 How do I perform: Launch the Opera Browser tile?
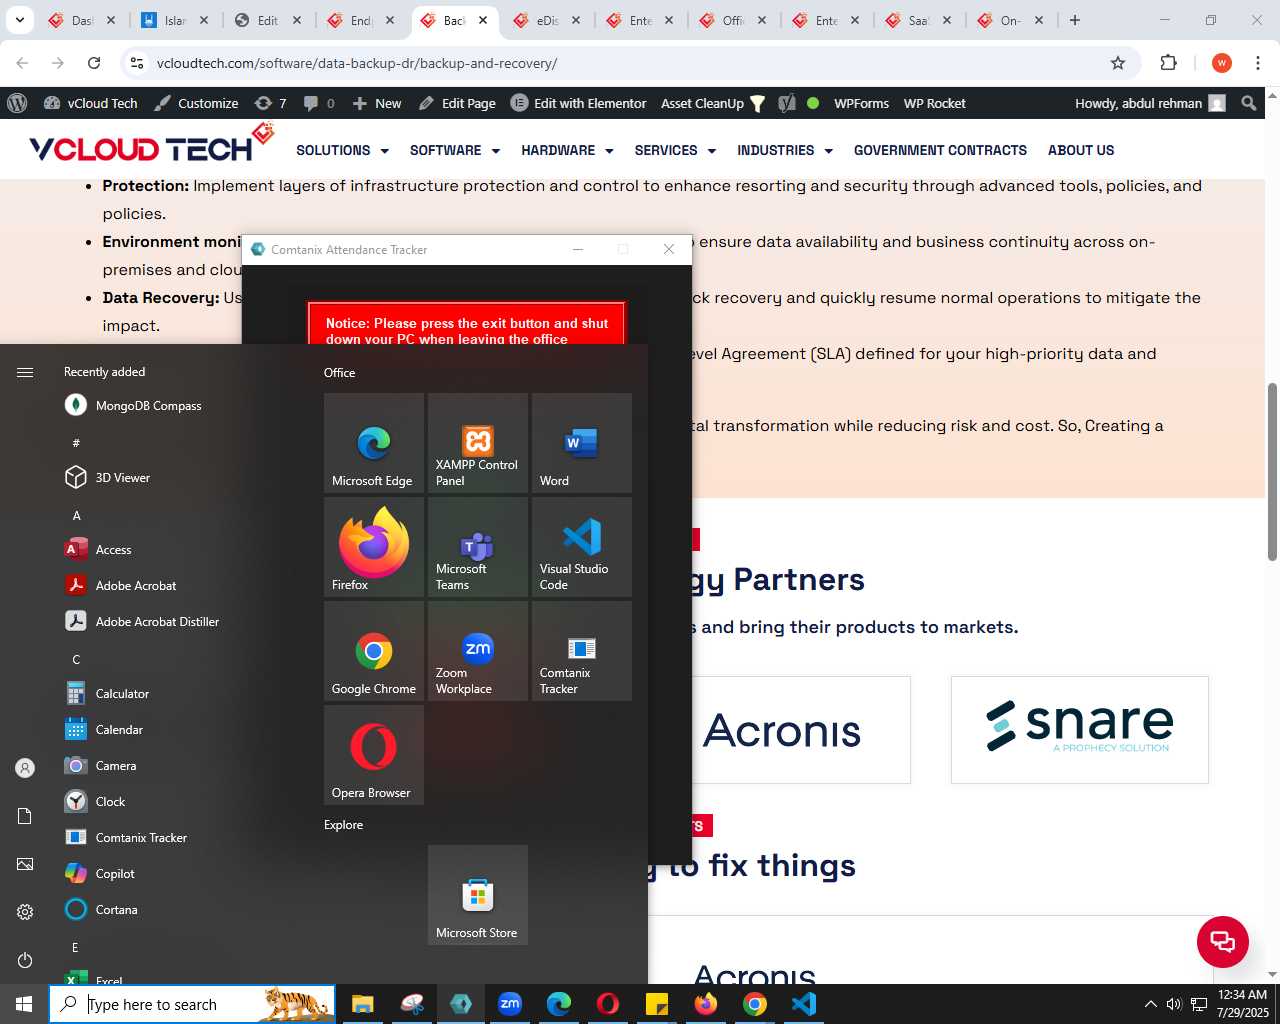[x=373, y=755]
